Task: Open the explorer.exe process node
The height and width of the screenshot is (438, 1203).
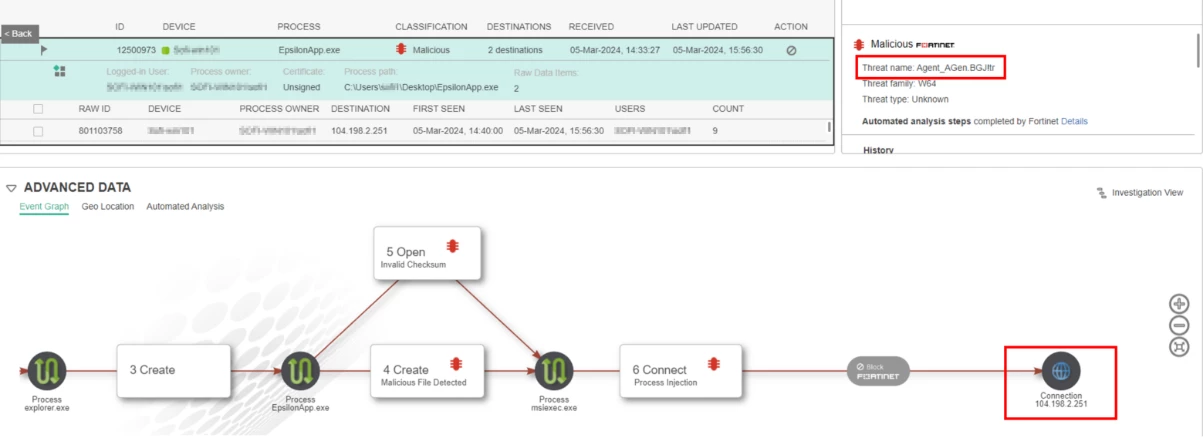Action: pyautogui.click(x=47, y=371)
